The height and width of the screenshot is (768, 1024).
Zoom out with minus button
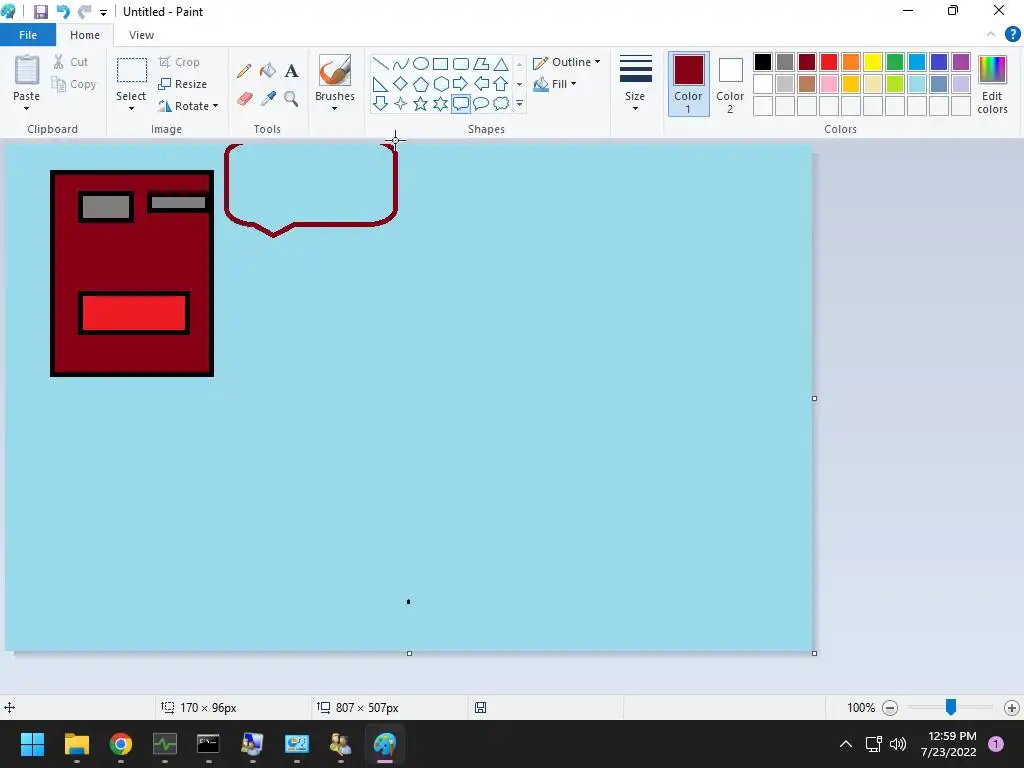(x=890, y=708)
